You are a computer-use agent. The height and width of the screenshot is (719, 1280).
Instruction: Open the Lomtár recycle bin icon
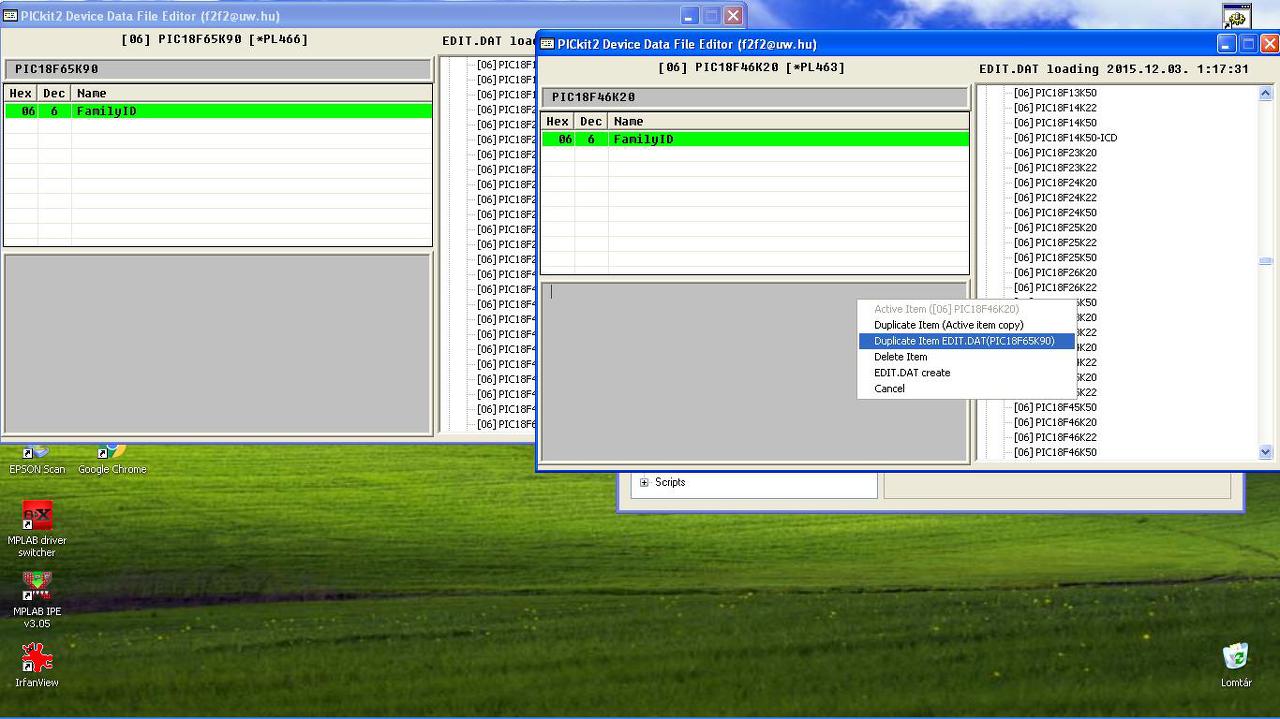tap(1236, 664)
